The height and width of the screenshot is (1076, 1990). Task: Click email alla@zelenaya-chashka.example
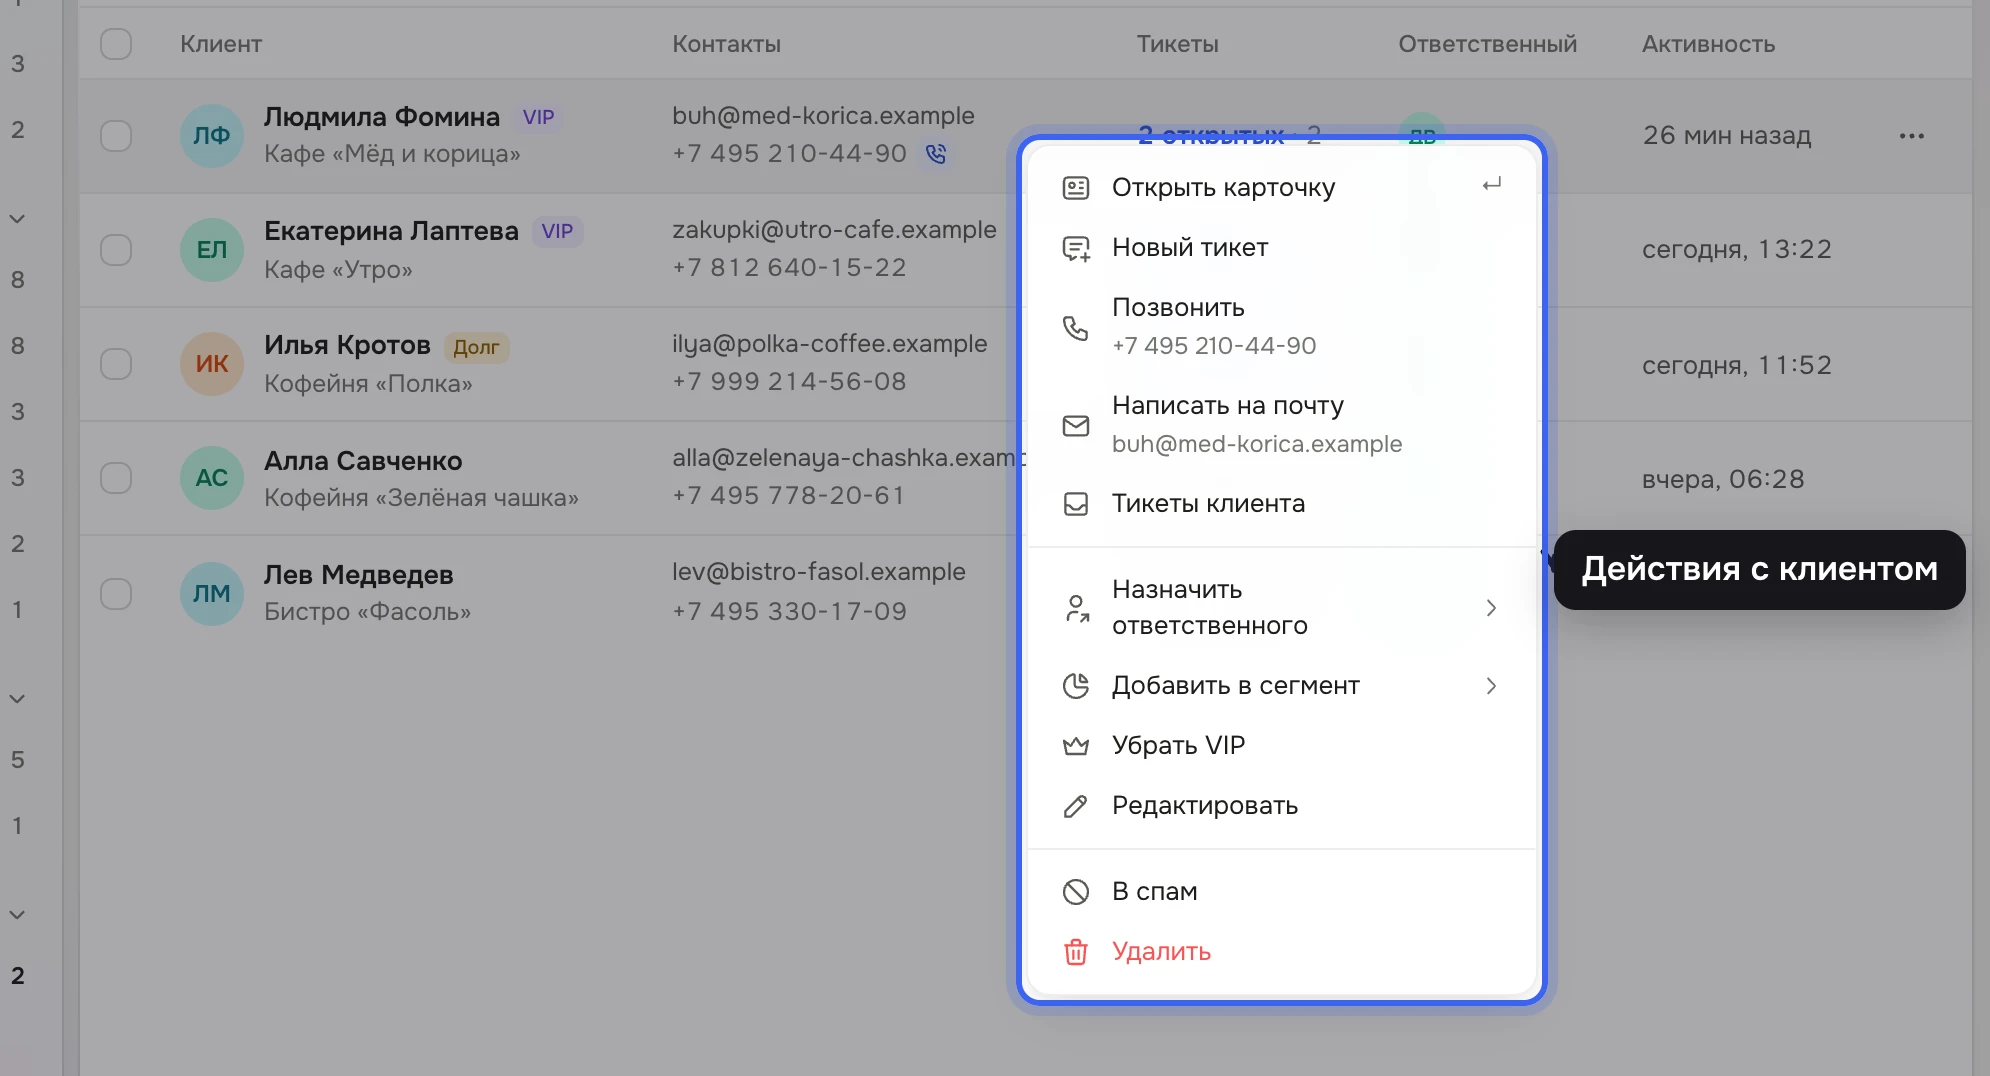tap(849, 458)
